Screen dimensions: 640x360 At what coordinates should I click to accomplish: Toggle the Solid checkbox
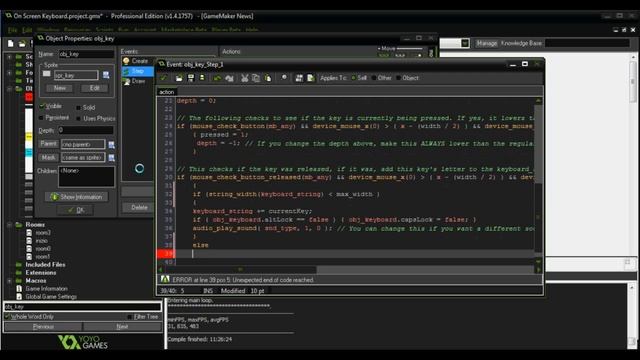pos(78,108)
